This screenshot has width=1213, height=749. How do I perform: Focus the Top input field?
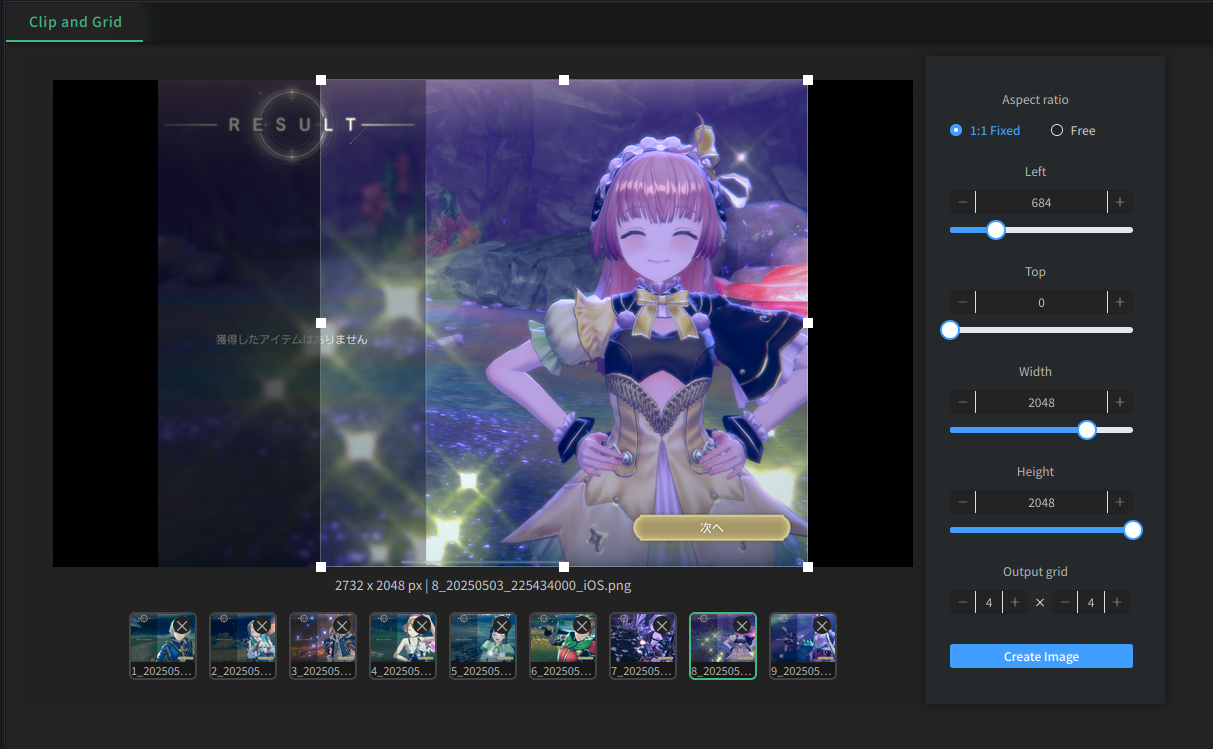pos(1041,303)
